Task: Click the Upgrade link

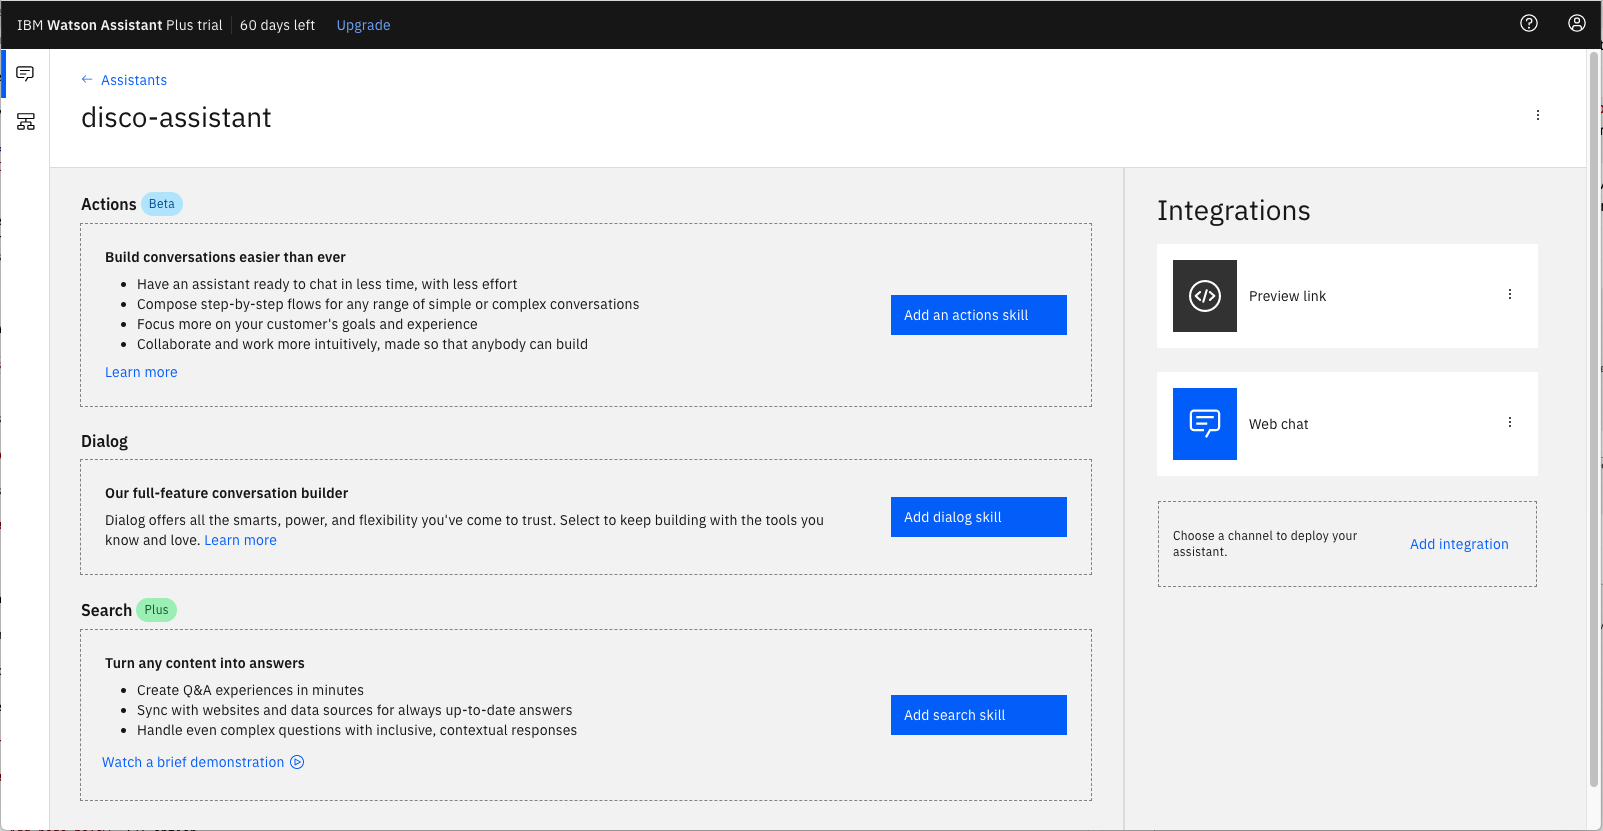Action: [363, 25]
